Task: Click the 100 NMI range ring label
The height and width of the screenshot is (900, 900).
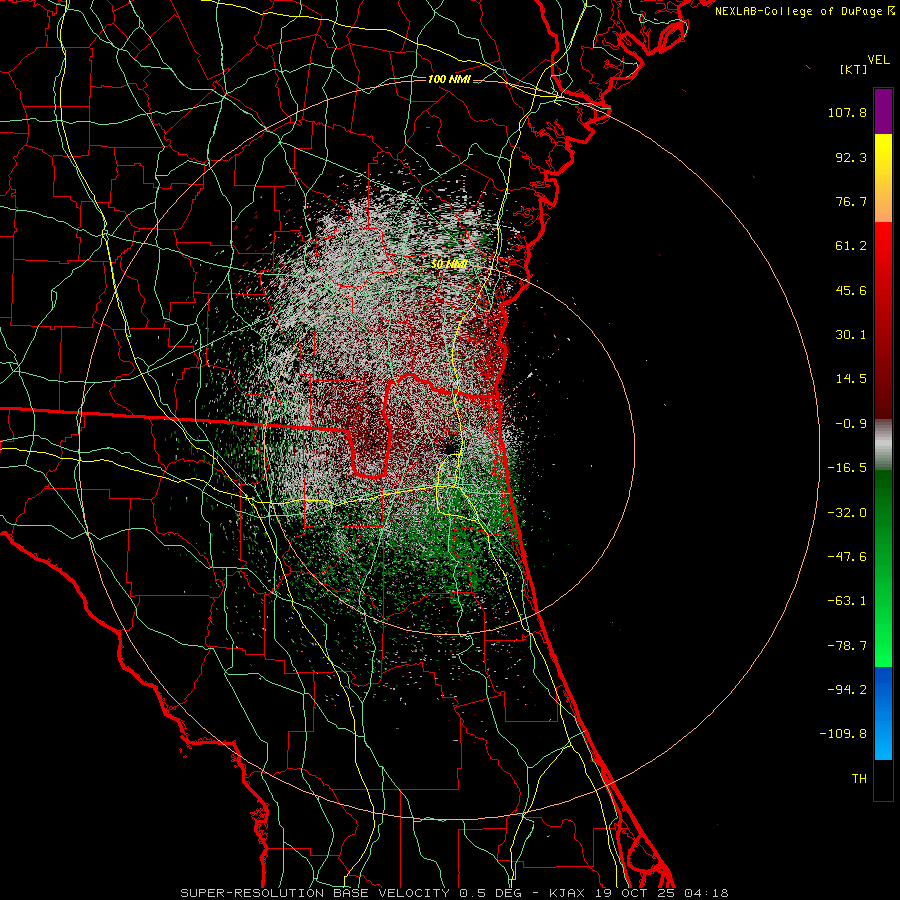Action: click(x=449, y=79)
